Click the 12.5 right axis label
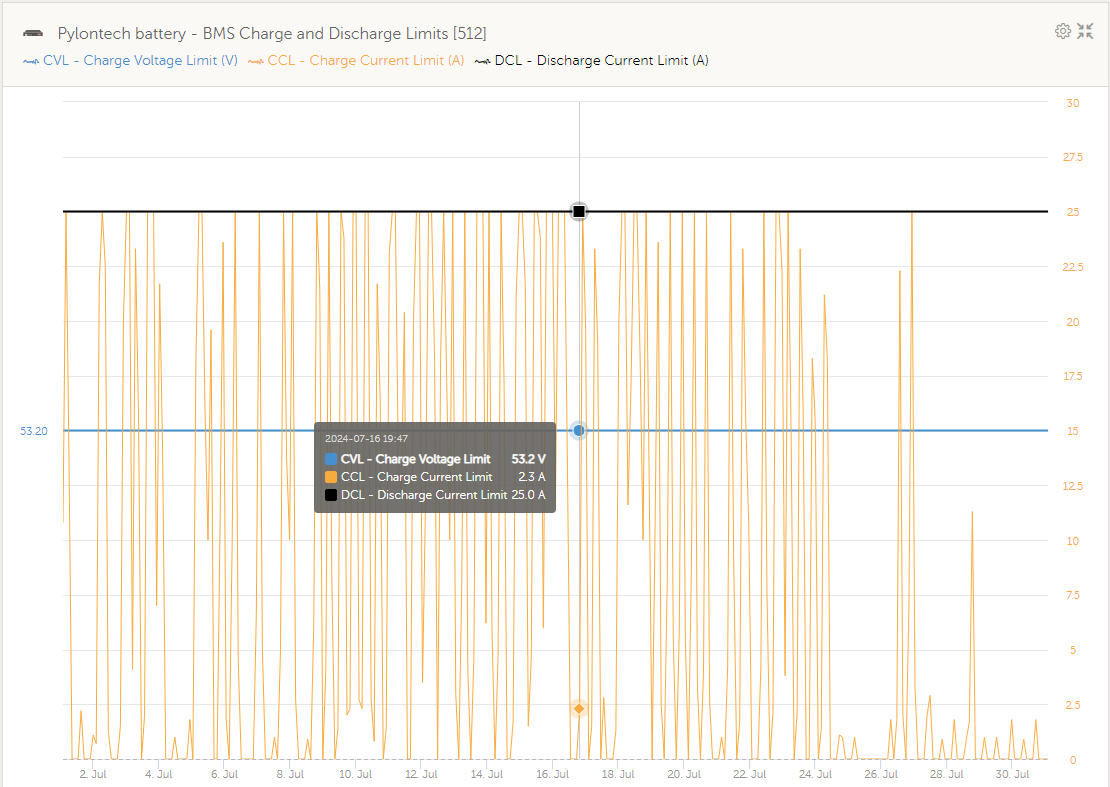 (x=1072, y=486)
